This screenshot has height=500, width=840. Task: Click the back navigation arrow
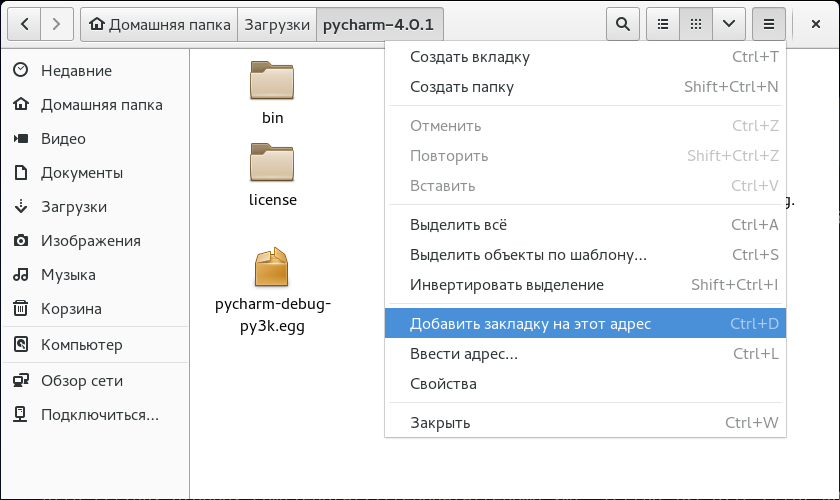(x=25, y=23)
